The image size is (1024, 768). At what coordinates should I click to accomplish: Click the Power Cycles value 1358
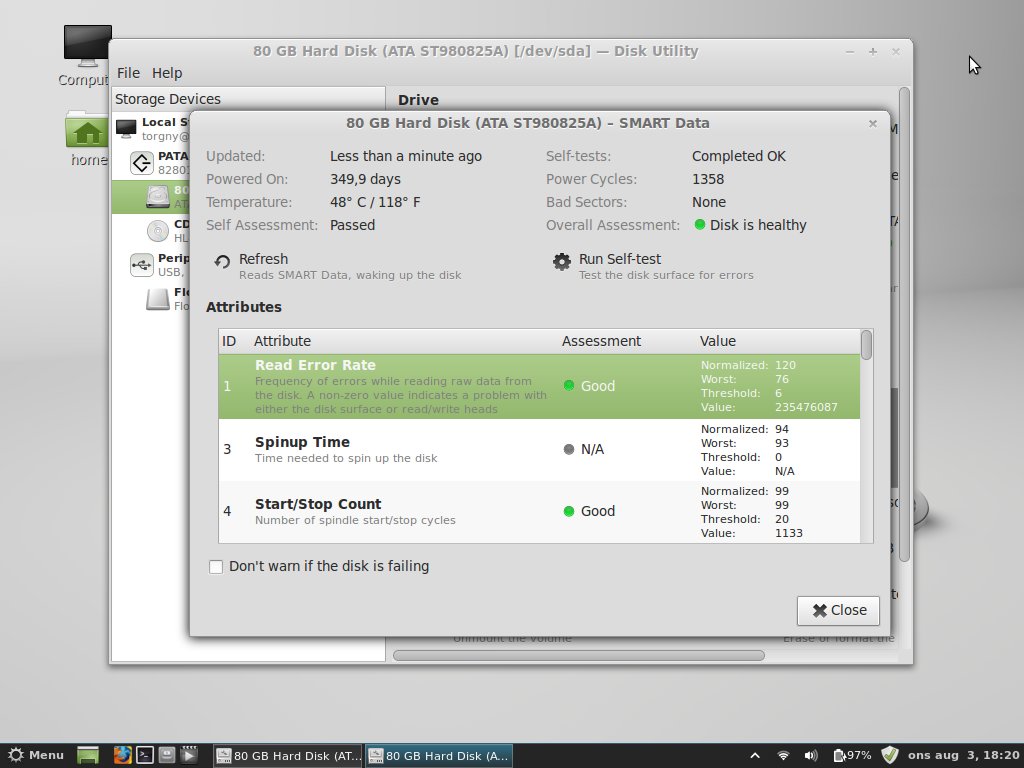[x=708, y=180]
